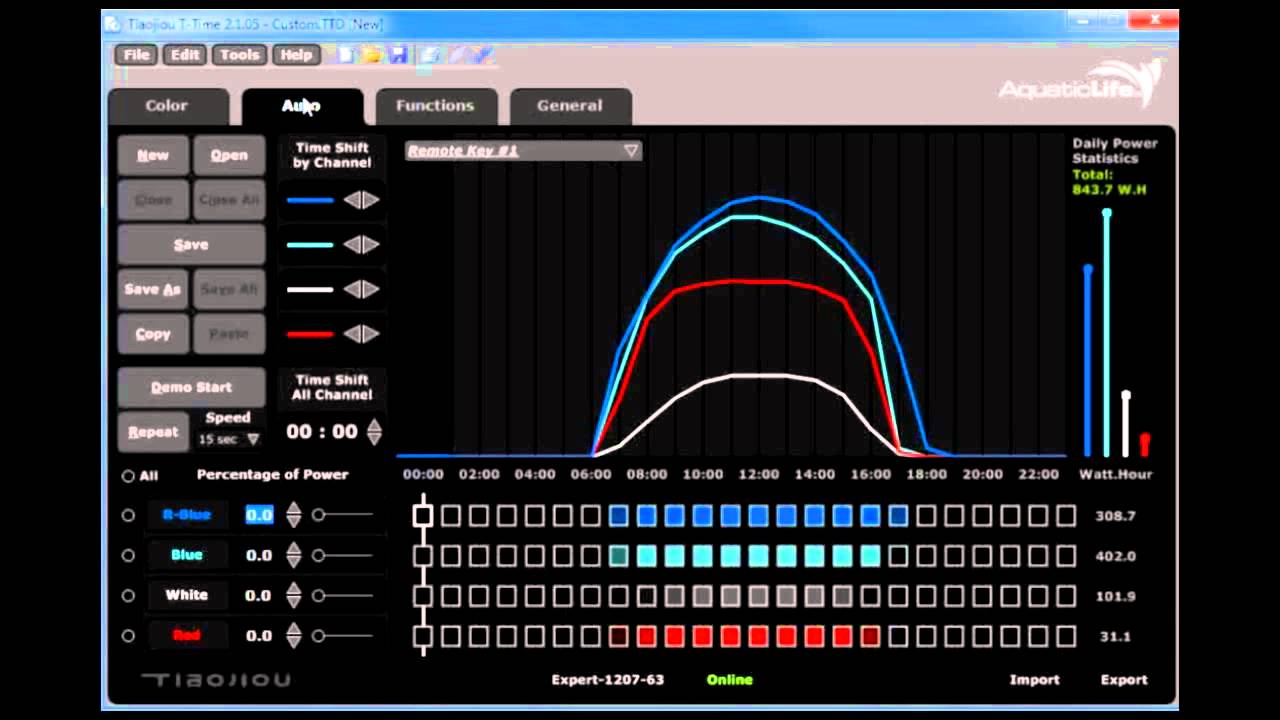The image size is (1280, 720).
Task: Open the Tools menu
Action: 240,55
